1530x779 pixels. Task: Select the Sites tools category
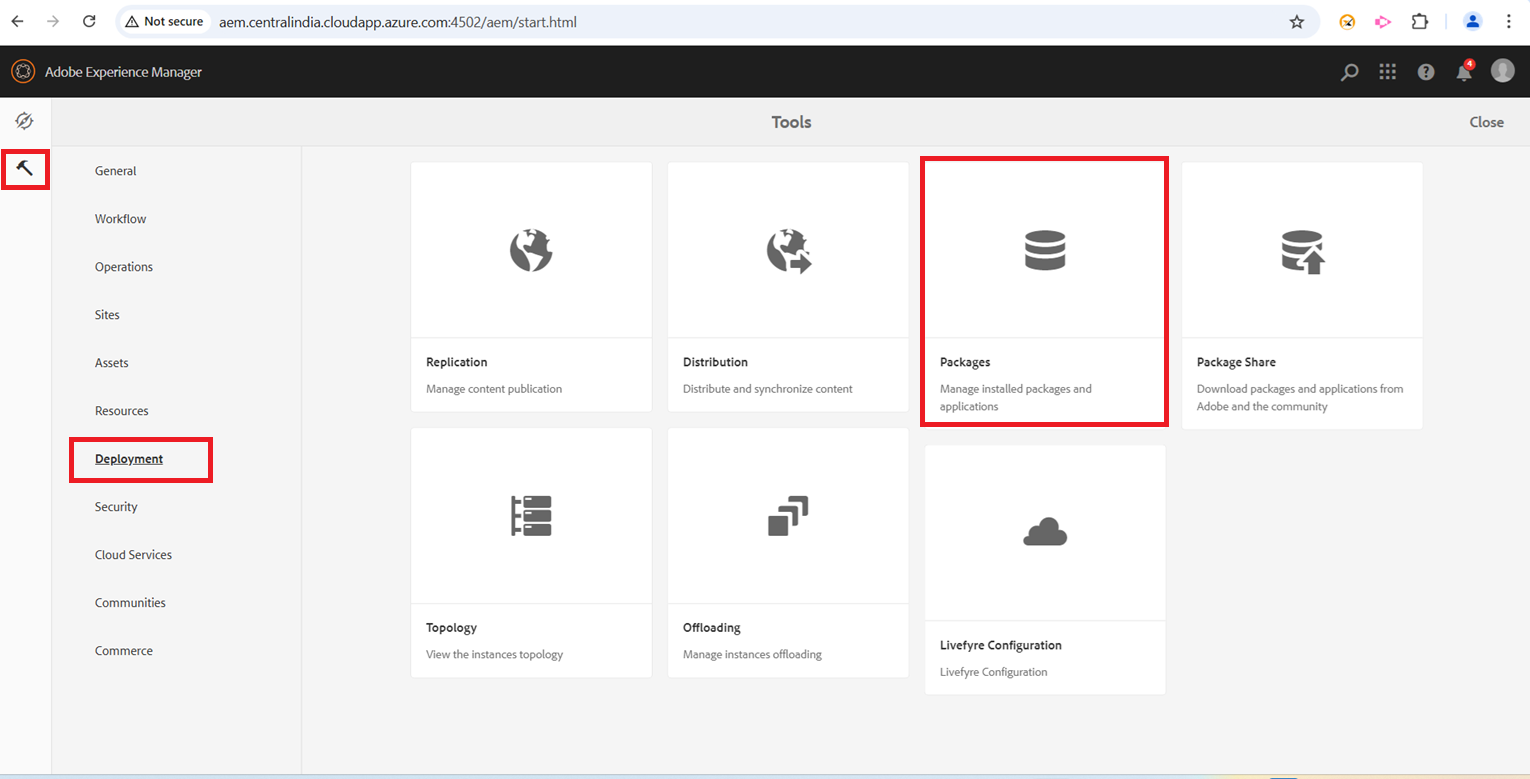pos(107,315)
